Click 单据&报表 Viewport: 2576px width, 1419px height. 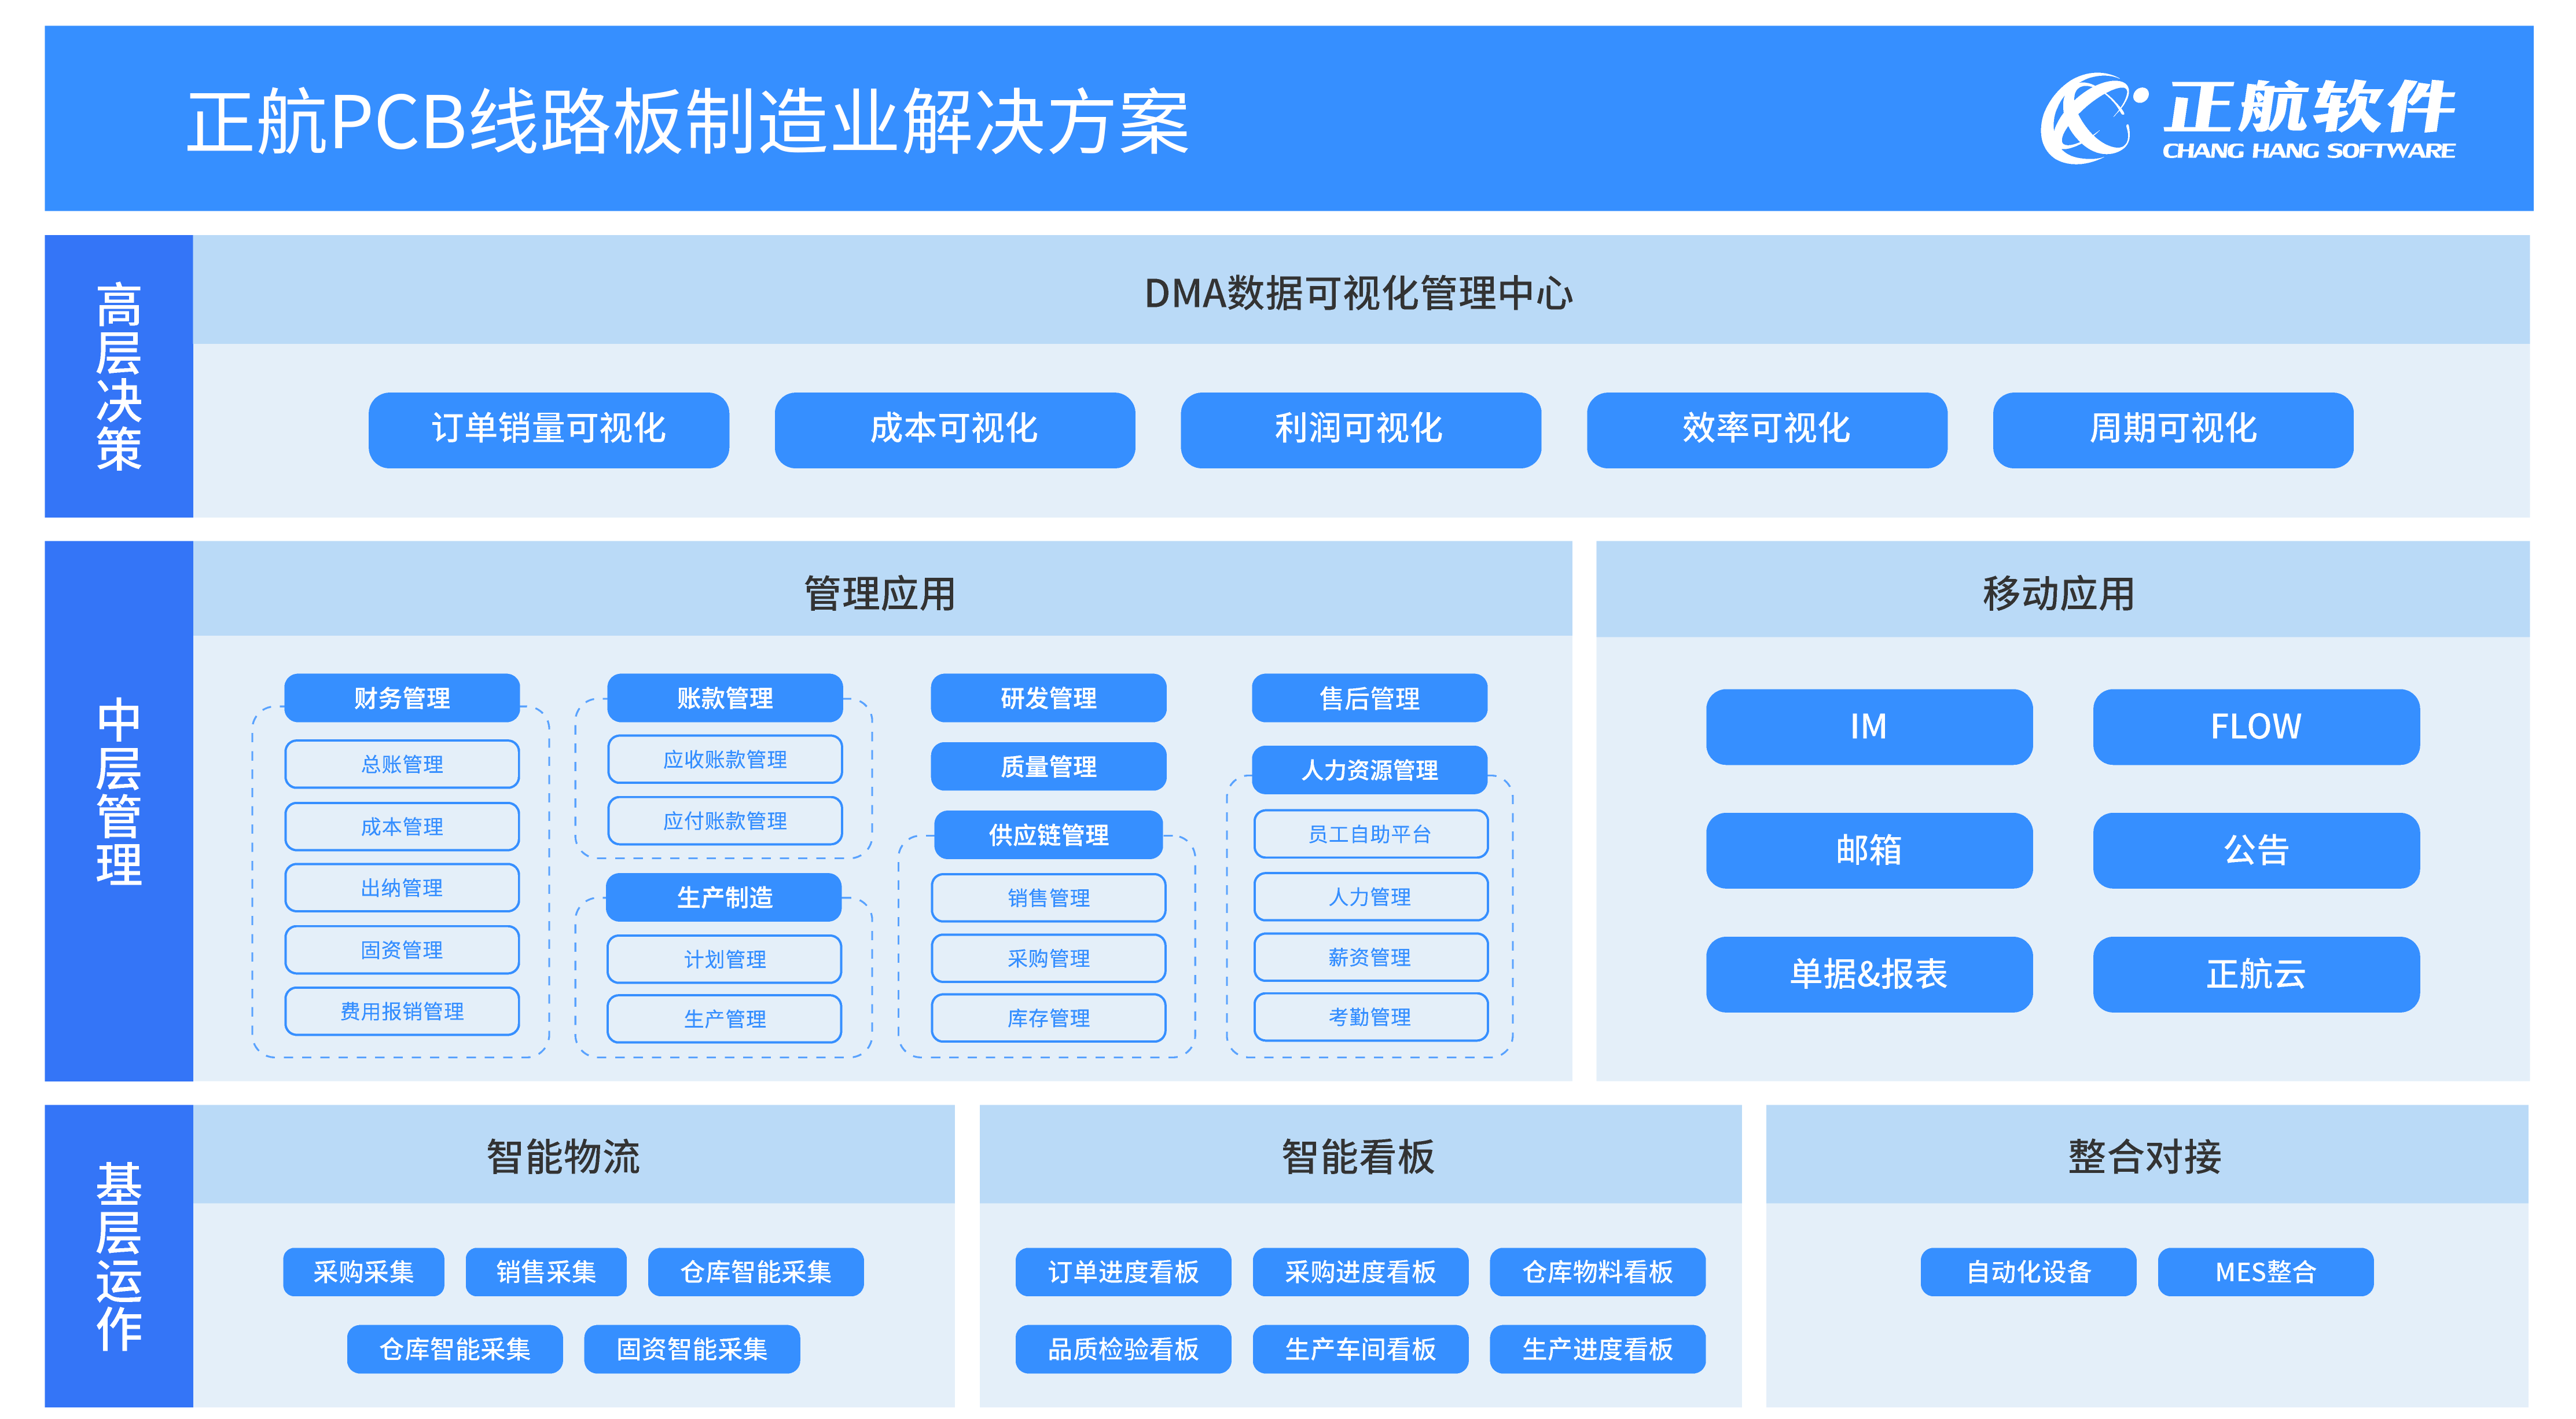coord(1869,974)
